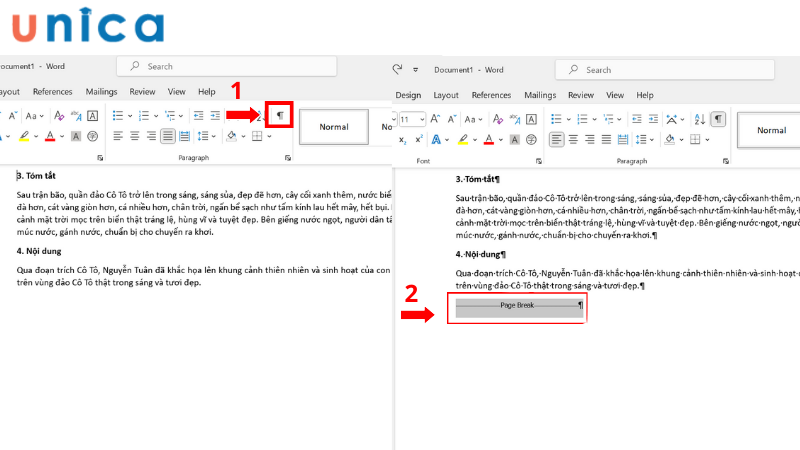Viewport: 800px width, 450px height.
Task: Click Decrease Font Size in right window
Action: (452, 119)
